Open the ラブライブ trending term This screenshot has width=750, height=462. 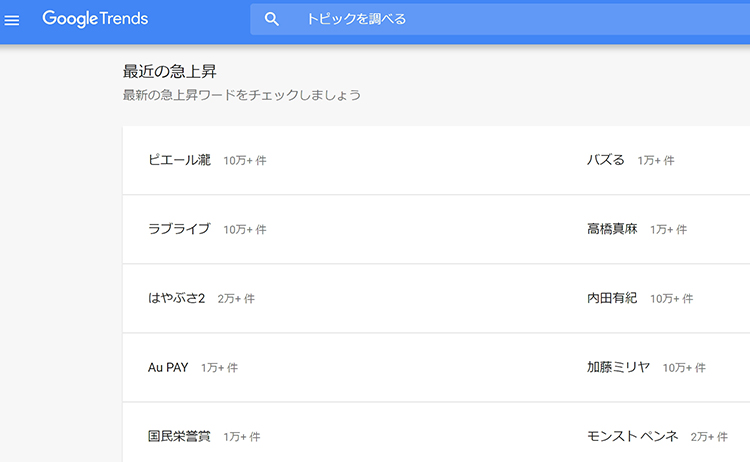coord(179,229)
